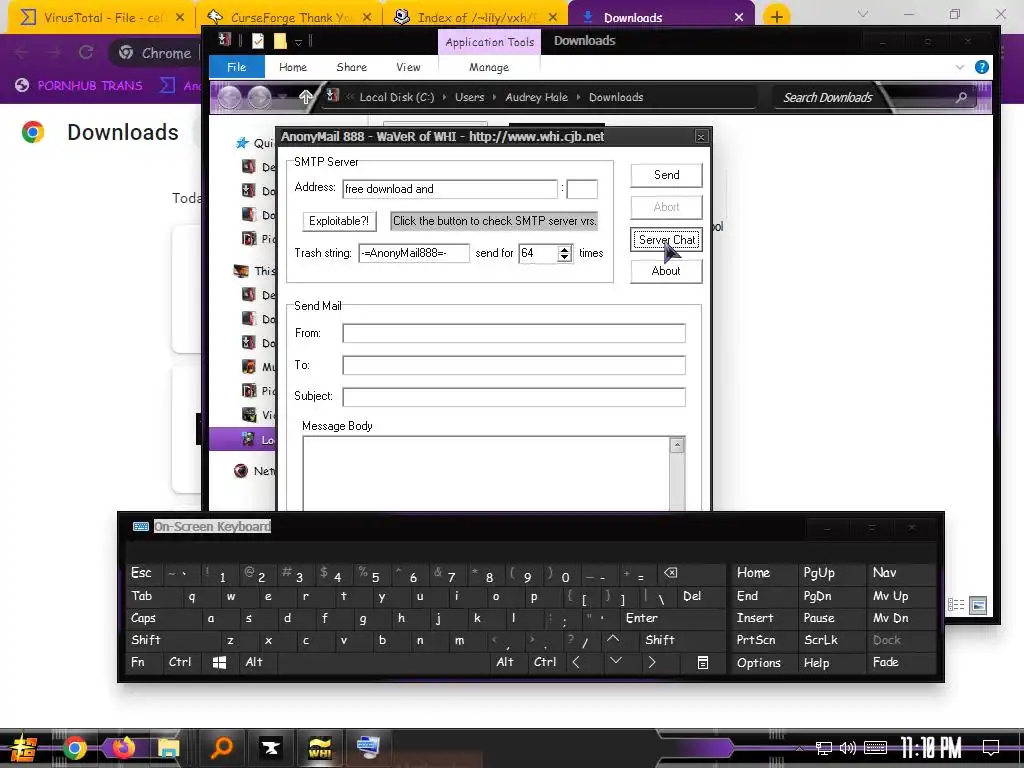Open Explorer help icon

982,67
